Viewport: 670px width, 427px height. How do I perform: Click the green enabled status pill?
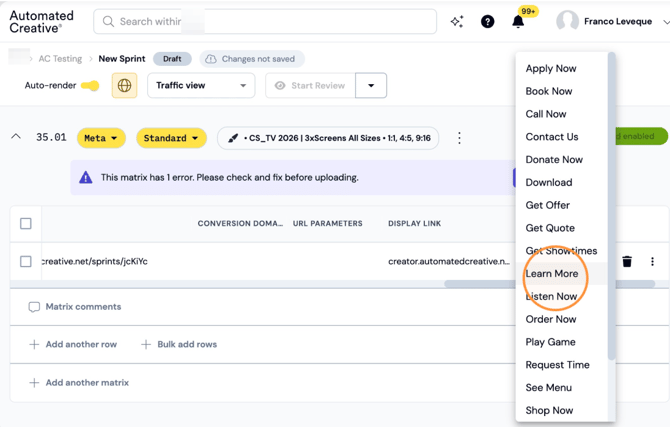641,136
